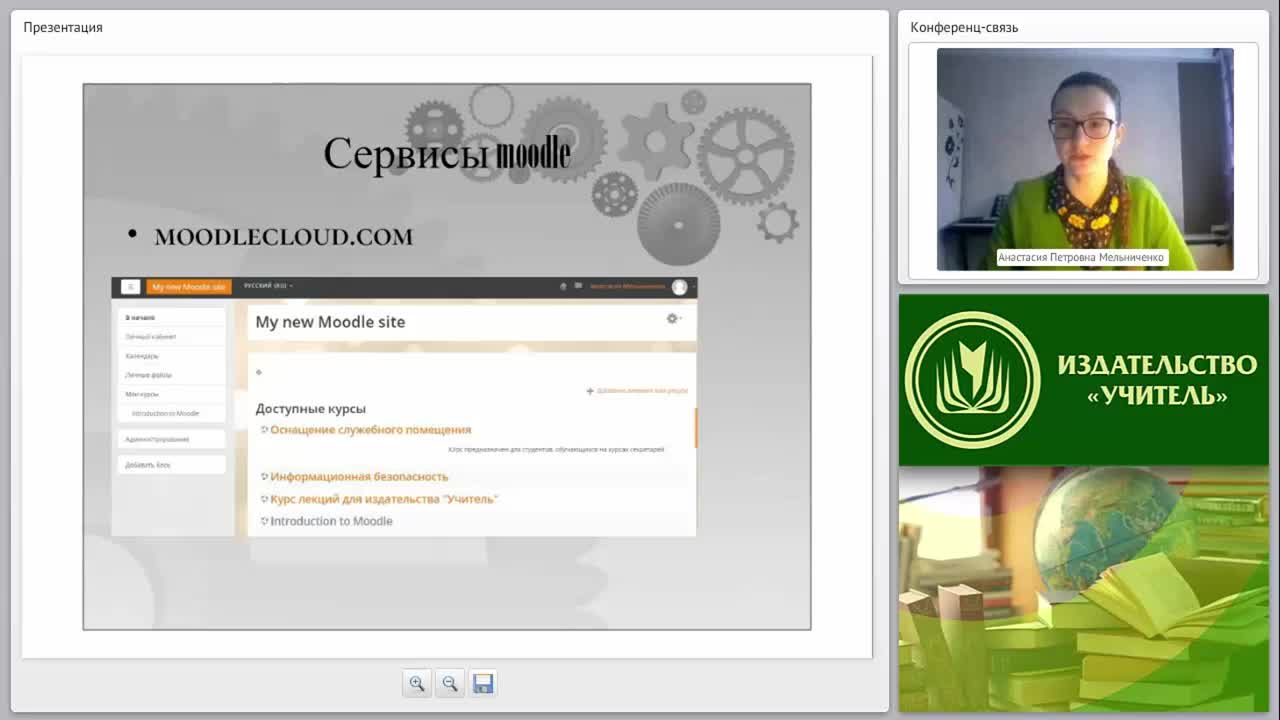Zoom out the presentation with magnifier minus

point(450,683)
